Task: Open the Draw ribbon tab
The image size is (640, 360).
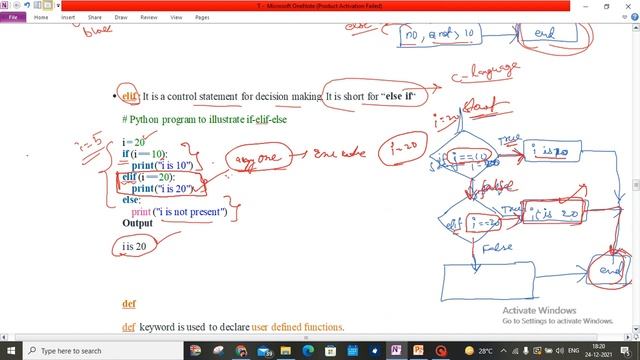Action: click(x=121, y=17)
